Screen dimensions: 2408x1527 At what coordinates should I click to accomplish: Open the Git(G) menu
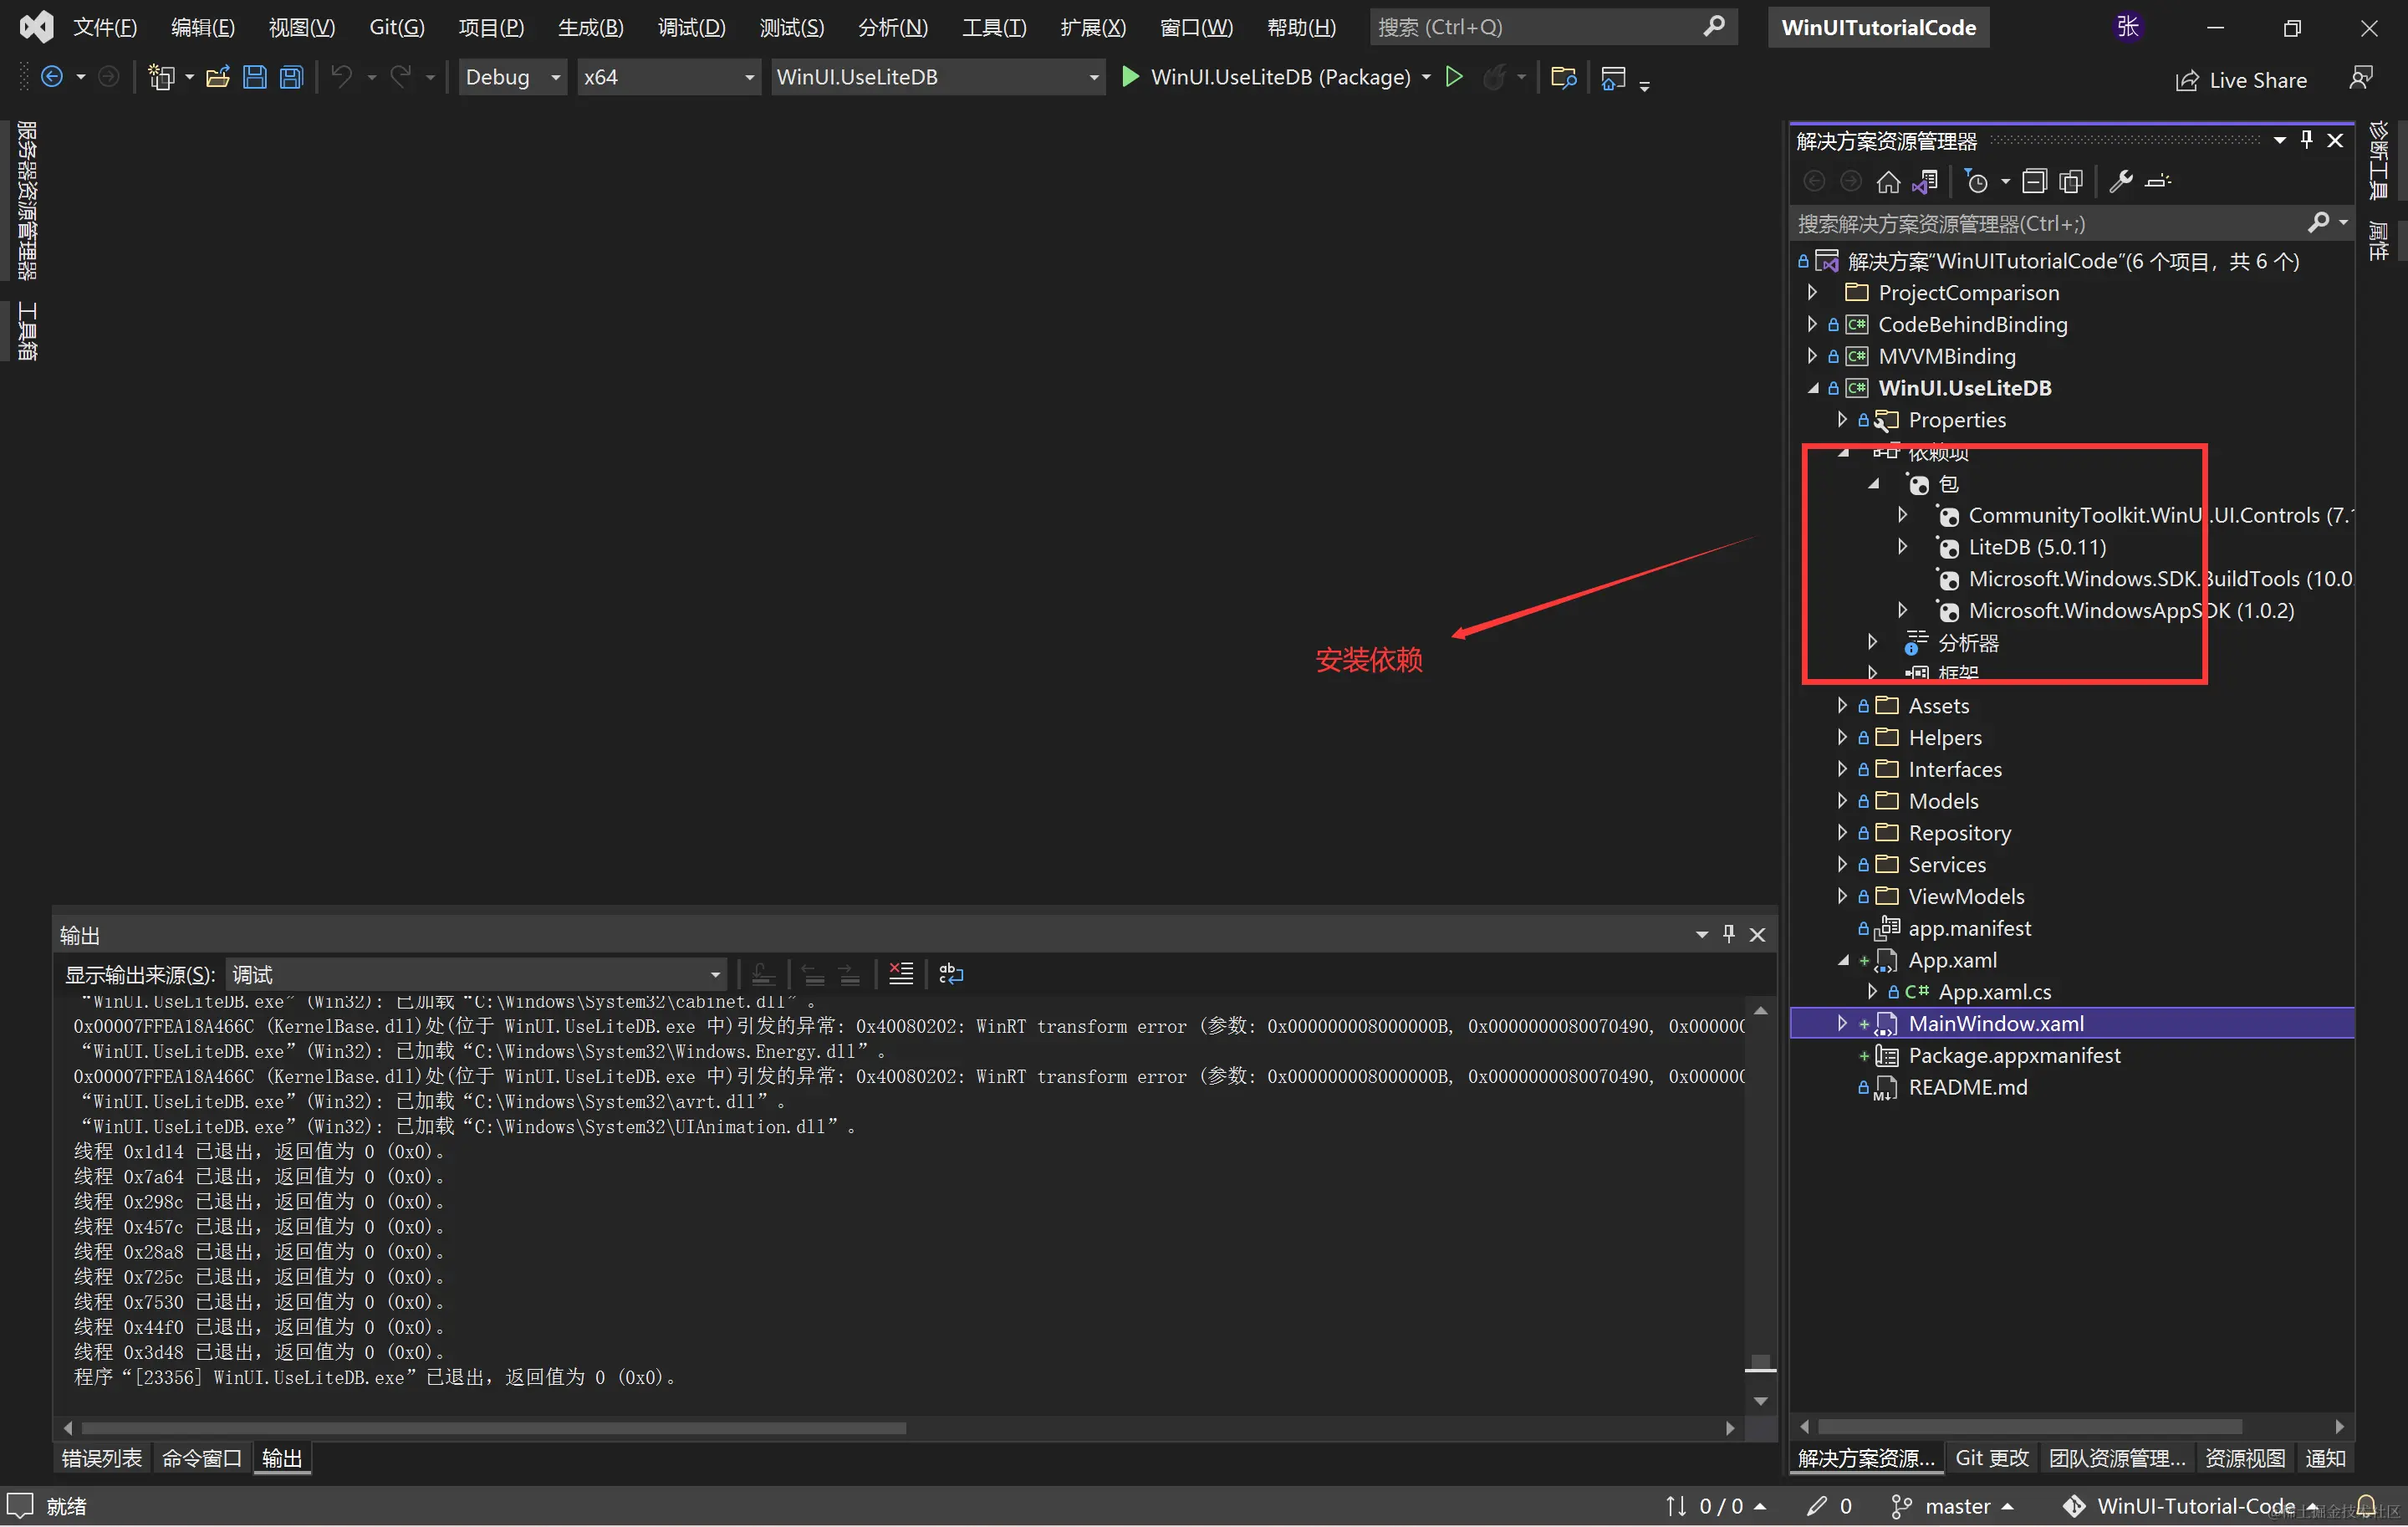396,27
